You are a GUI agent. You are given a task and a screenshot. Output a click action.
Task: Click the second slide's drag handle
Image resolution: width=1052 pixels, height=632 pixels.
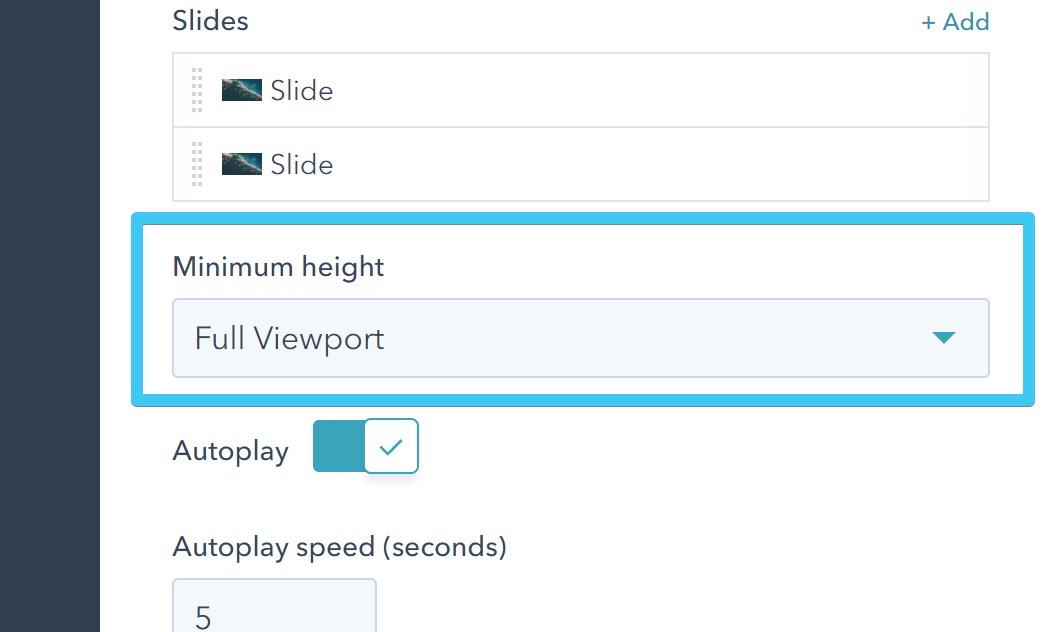click(x=197, y=164)
